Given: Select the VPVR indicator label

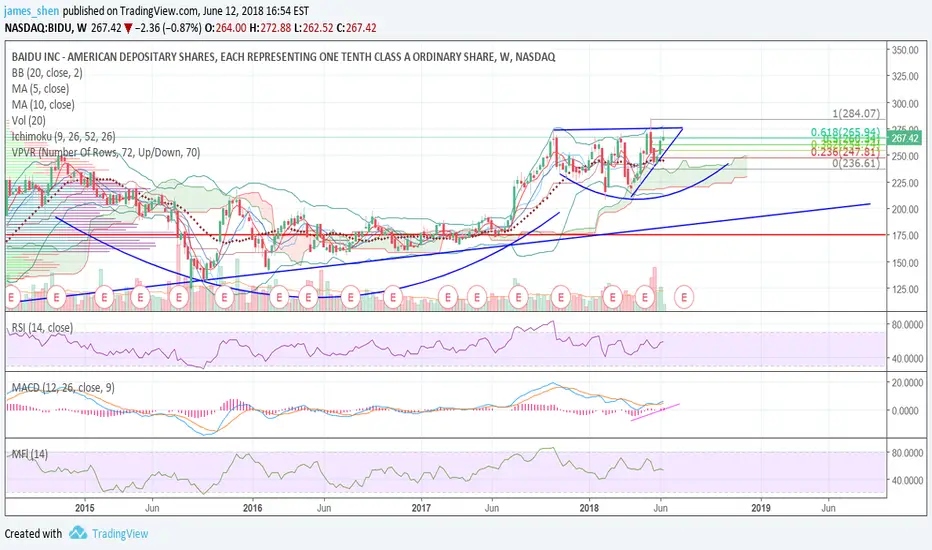Looking at the screenshot, I should [x=106, y=153].
